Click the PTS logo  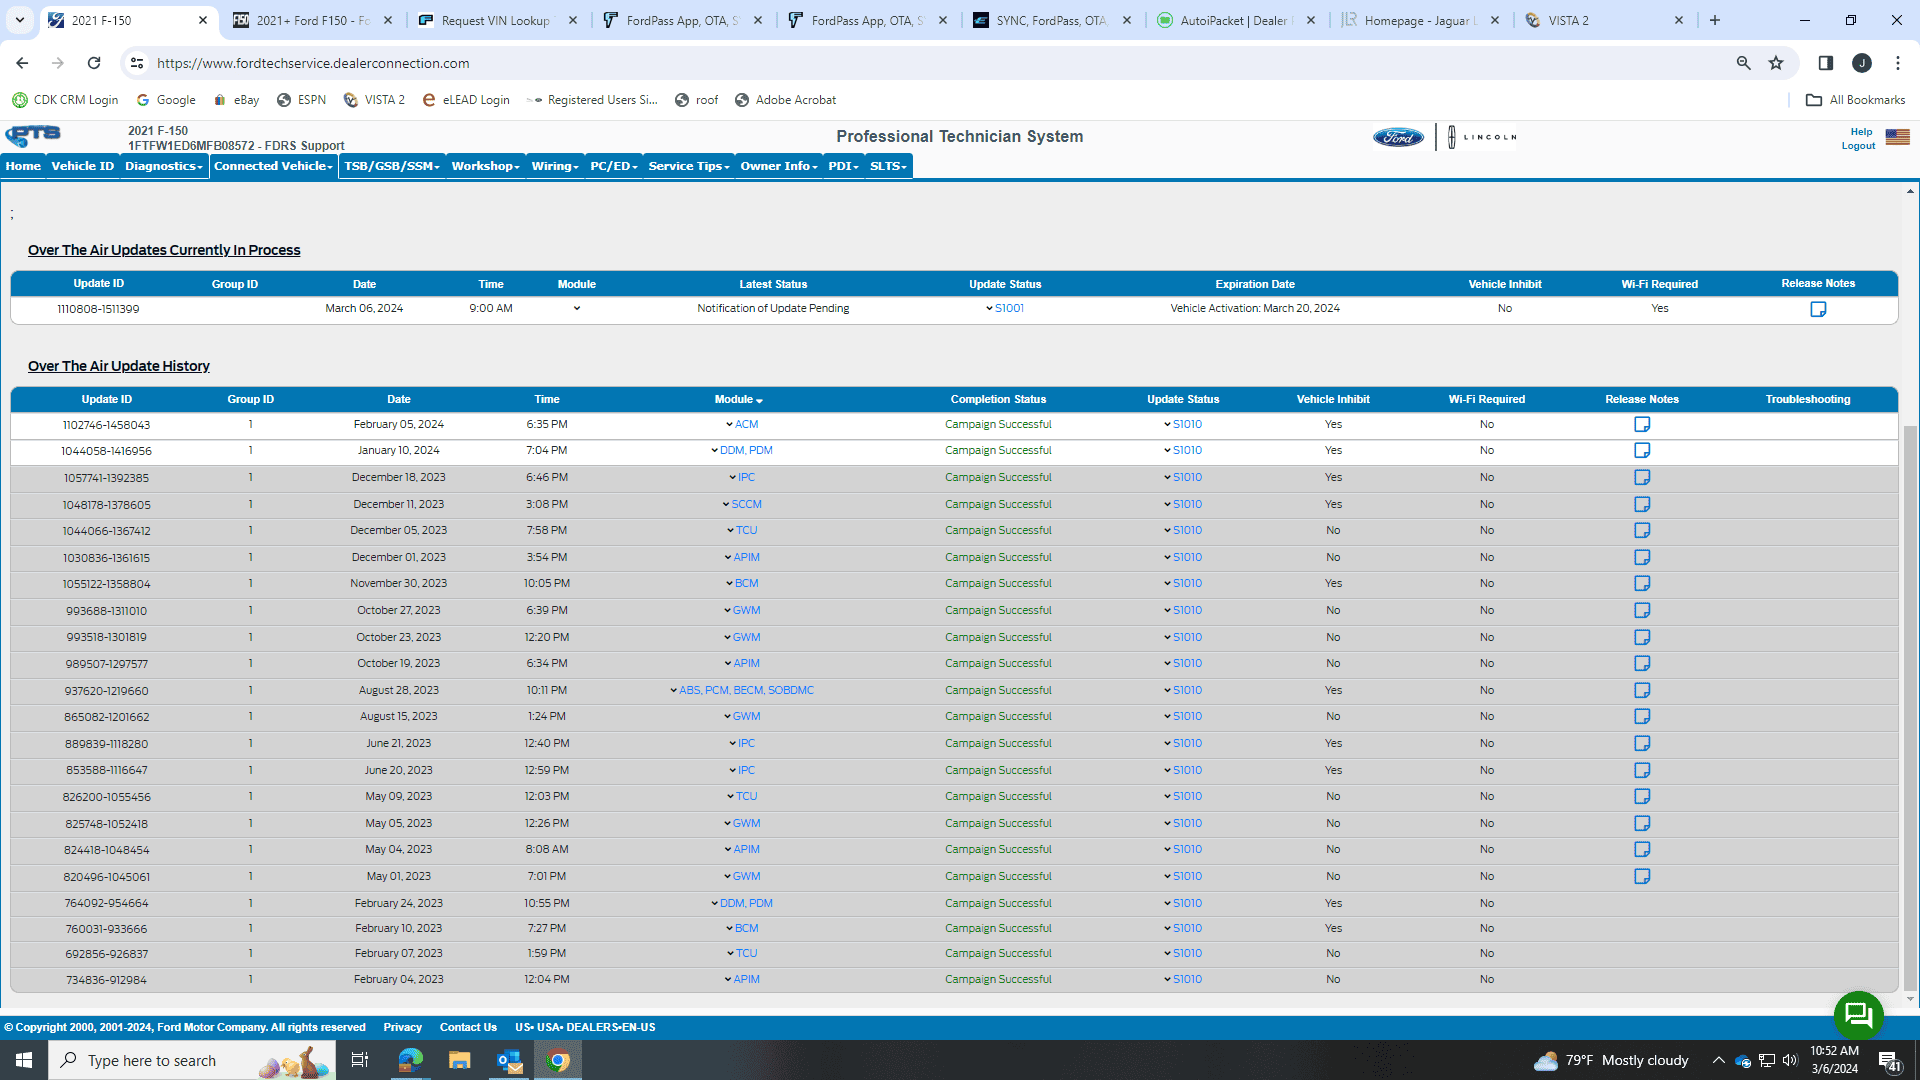(x=33, y=136)
